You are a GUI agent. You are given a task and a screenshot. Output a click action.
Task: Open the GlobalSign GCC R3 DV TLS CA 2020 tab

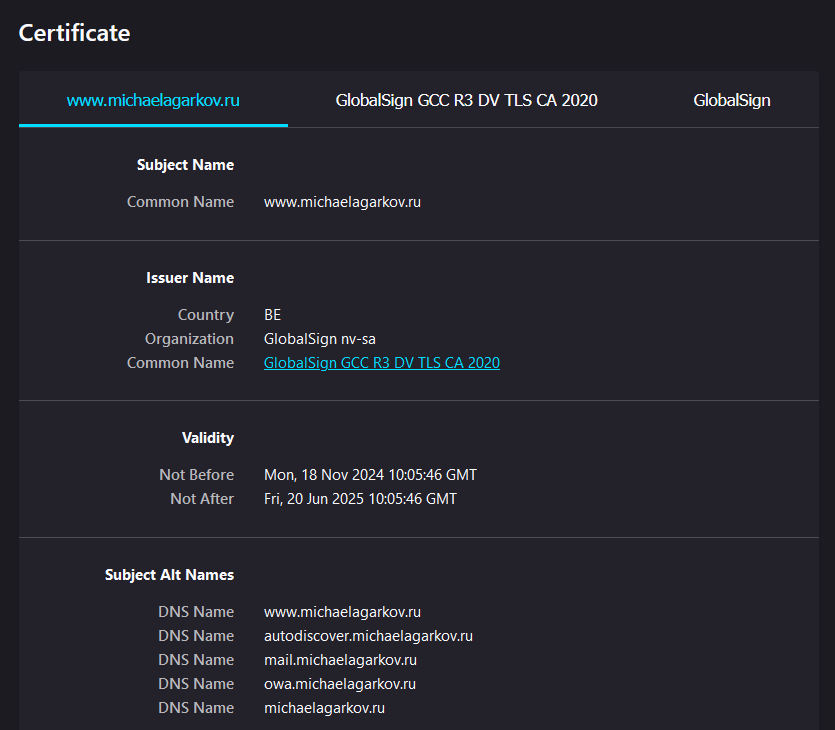click(x=466, y=100)
